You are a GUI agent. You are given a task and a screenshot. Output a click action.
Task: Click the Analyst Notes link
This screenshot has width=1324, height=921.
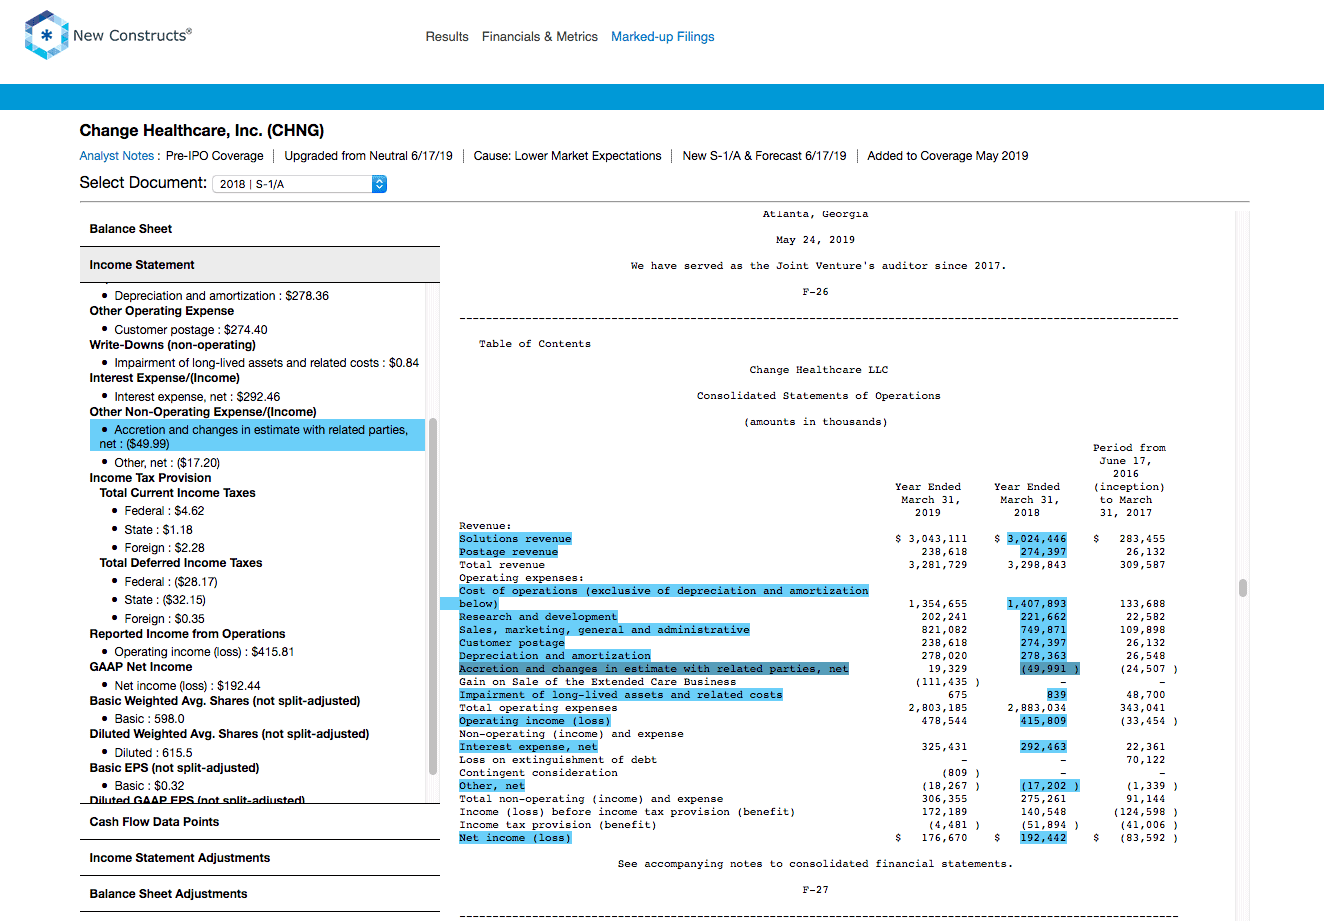click(117, 156)
